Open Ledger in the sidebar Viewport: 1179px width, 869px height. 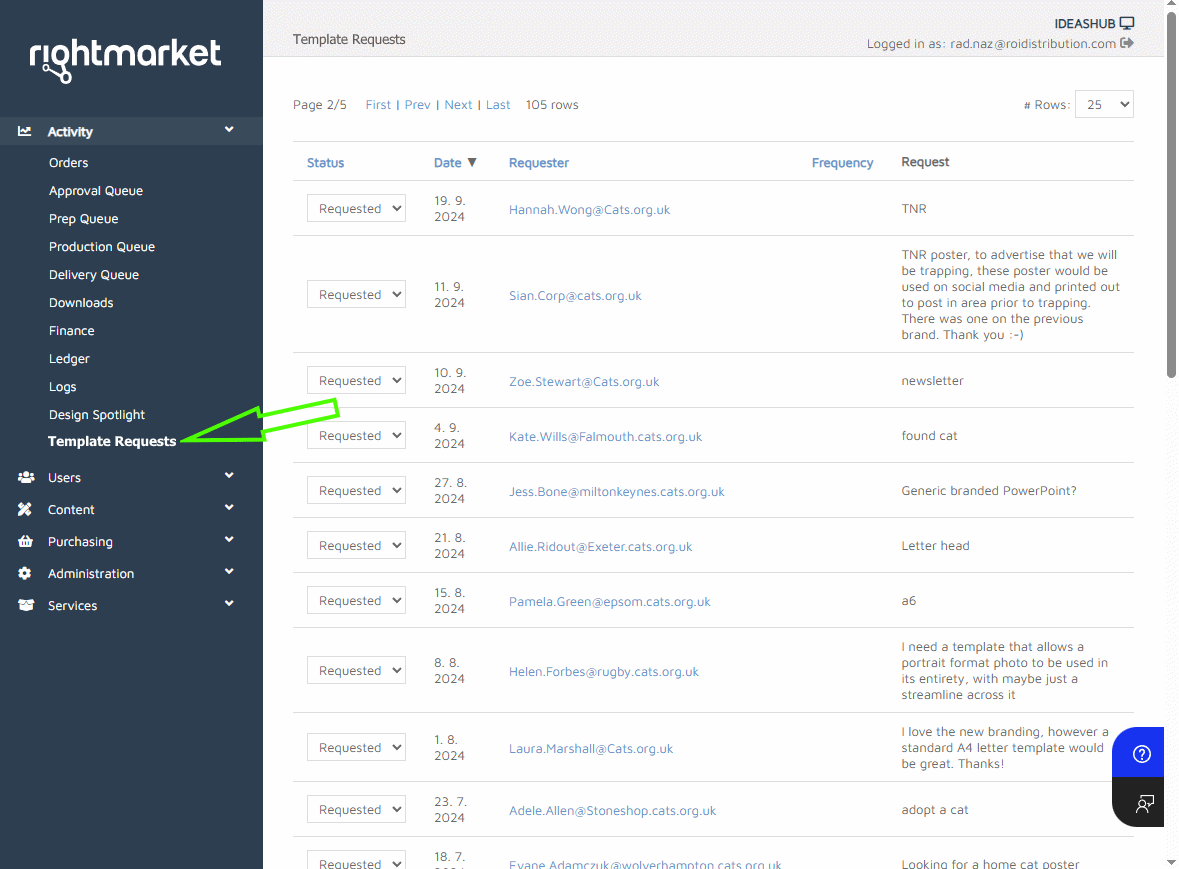tap(69, 359)
